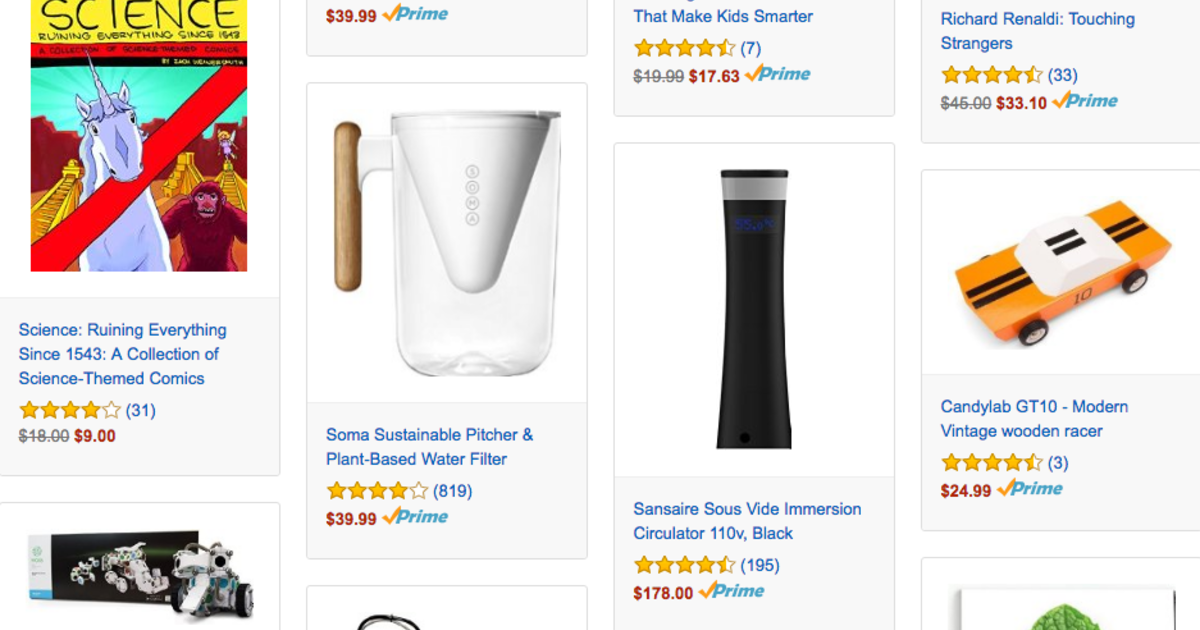Open the 195 reviews count for Sansaire

click(x=759, y=565)
